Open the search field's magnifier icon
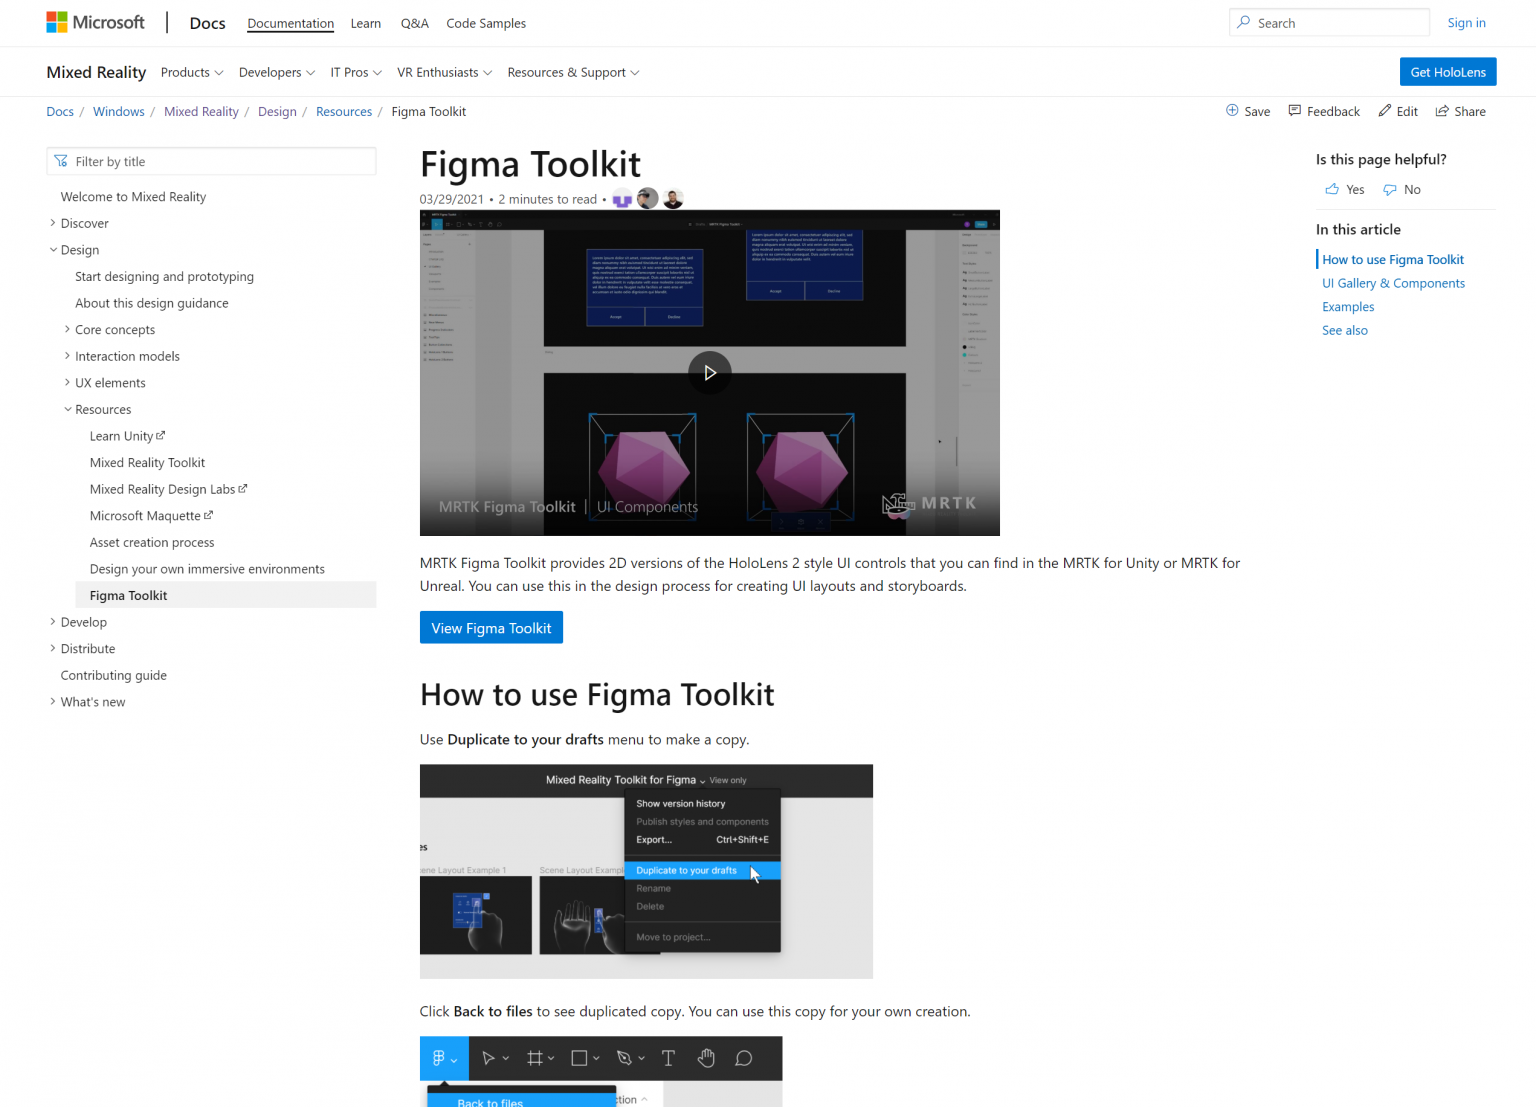Screen dimensions: 1536x1107 (x=1243, y=22)
